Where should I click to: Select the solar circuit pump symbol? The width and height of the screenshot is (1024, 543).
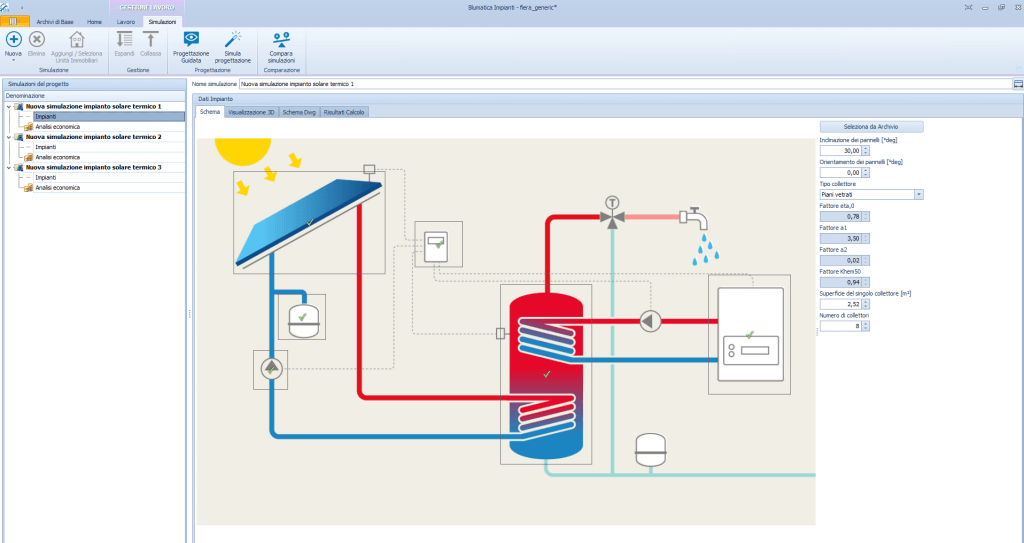point(271,369)
